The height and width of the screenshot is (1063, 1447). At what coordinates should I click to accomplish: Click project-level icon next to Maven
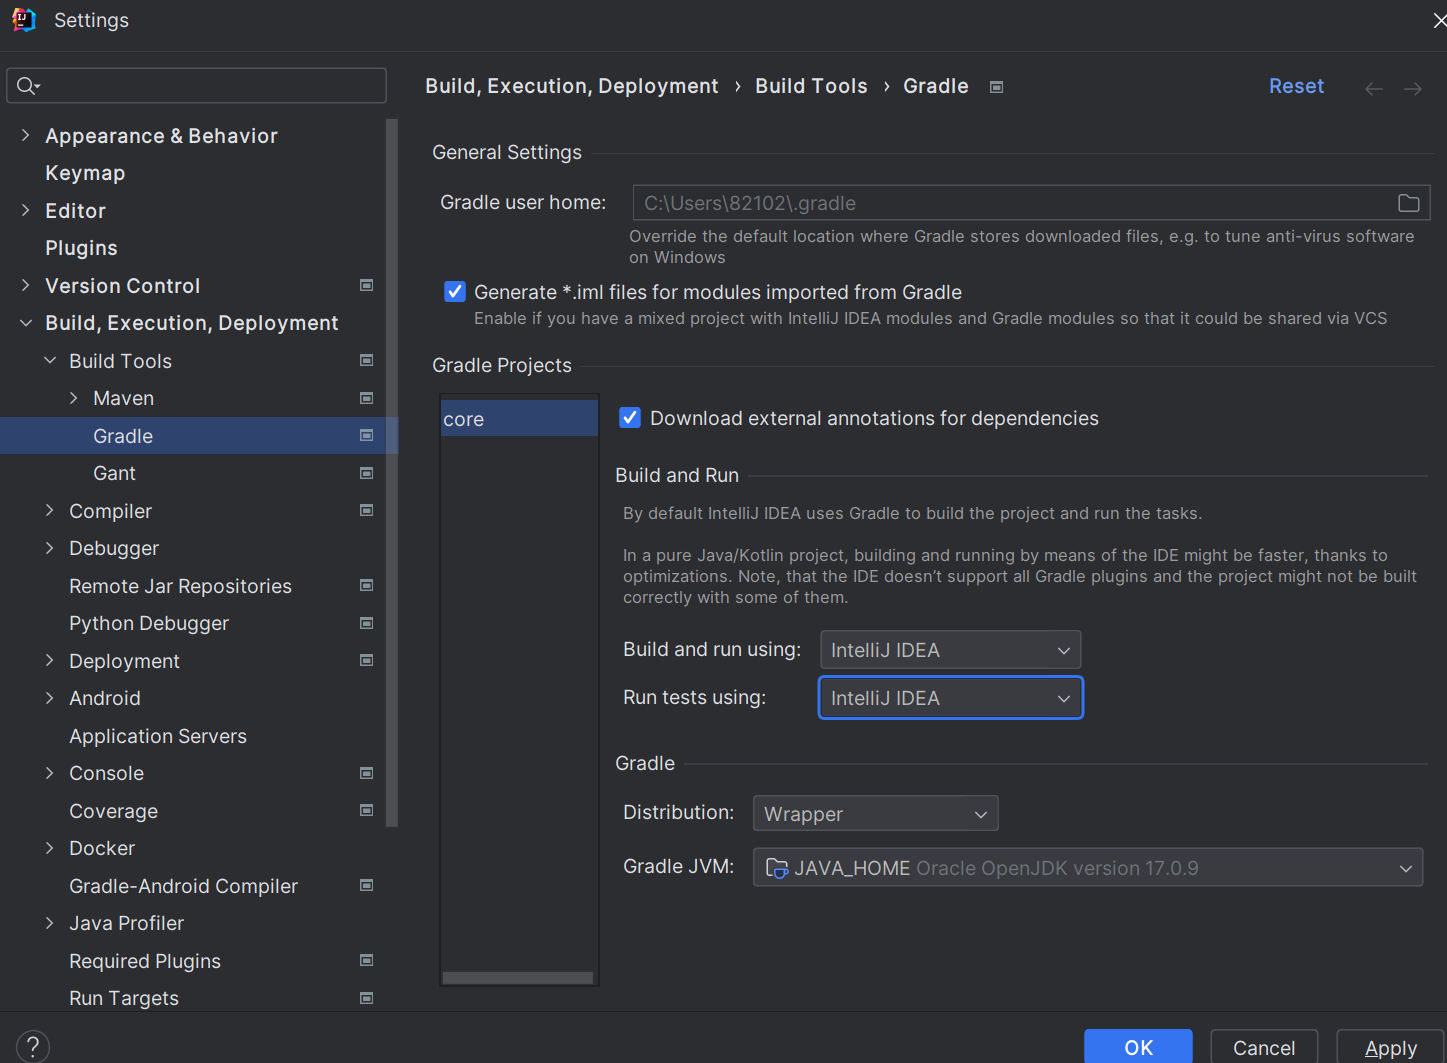point(367,398)
